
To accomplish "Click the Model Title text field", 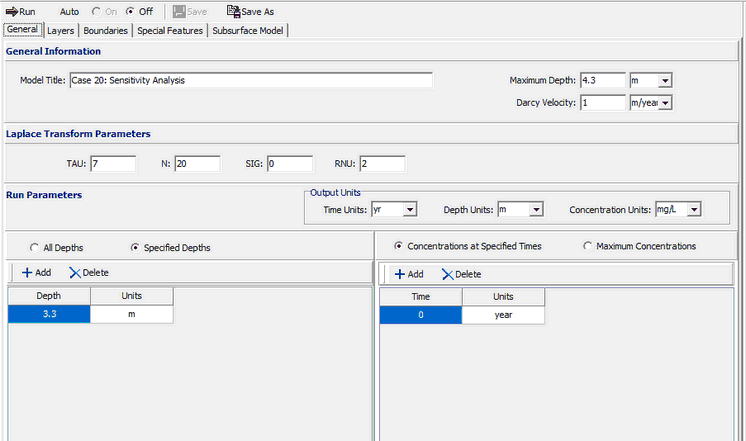I will (250, 81).
